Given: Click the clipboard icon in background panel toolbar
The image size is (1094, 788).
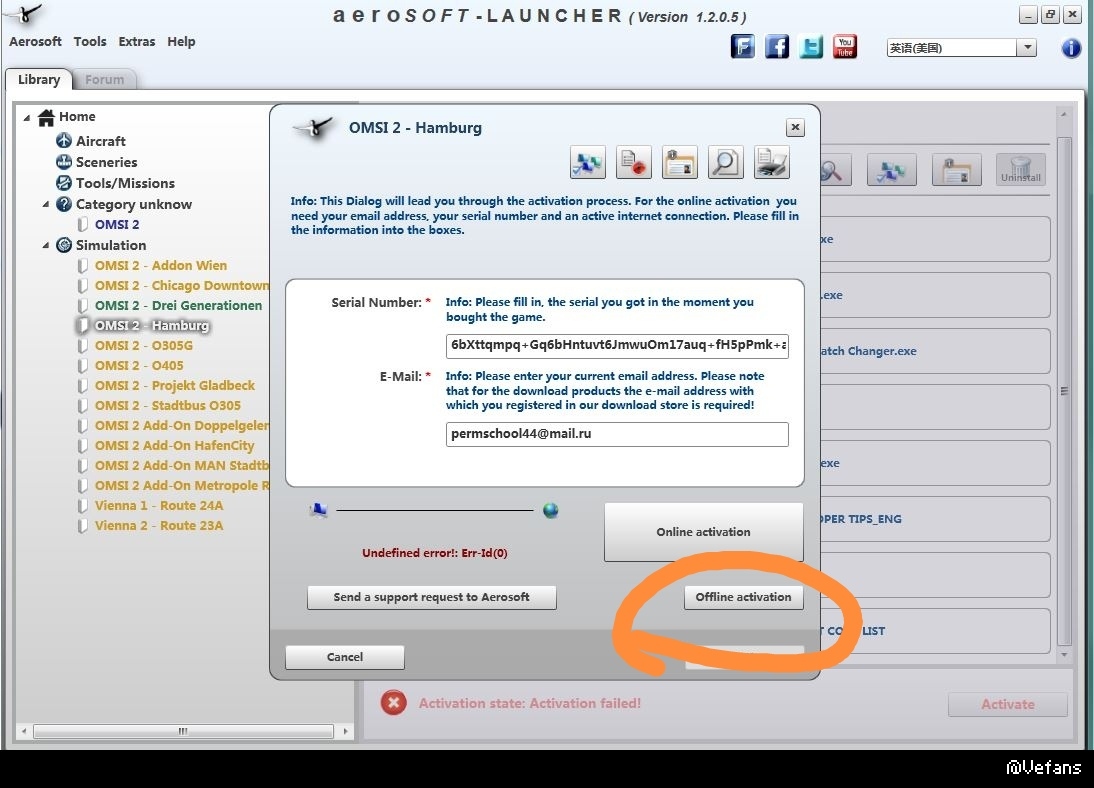Looking at the screenshot, I should coord(957,170).
